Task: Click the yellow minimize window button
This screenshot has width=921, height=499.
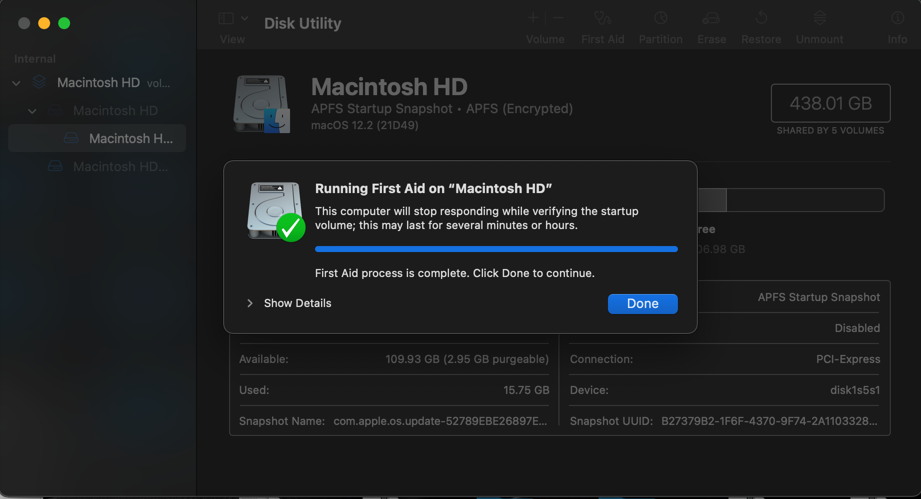Action: 44,23
